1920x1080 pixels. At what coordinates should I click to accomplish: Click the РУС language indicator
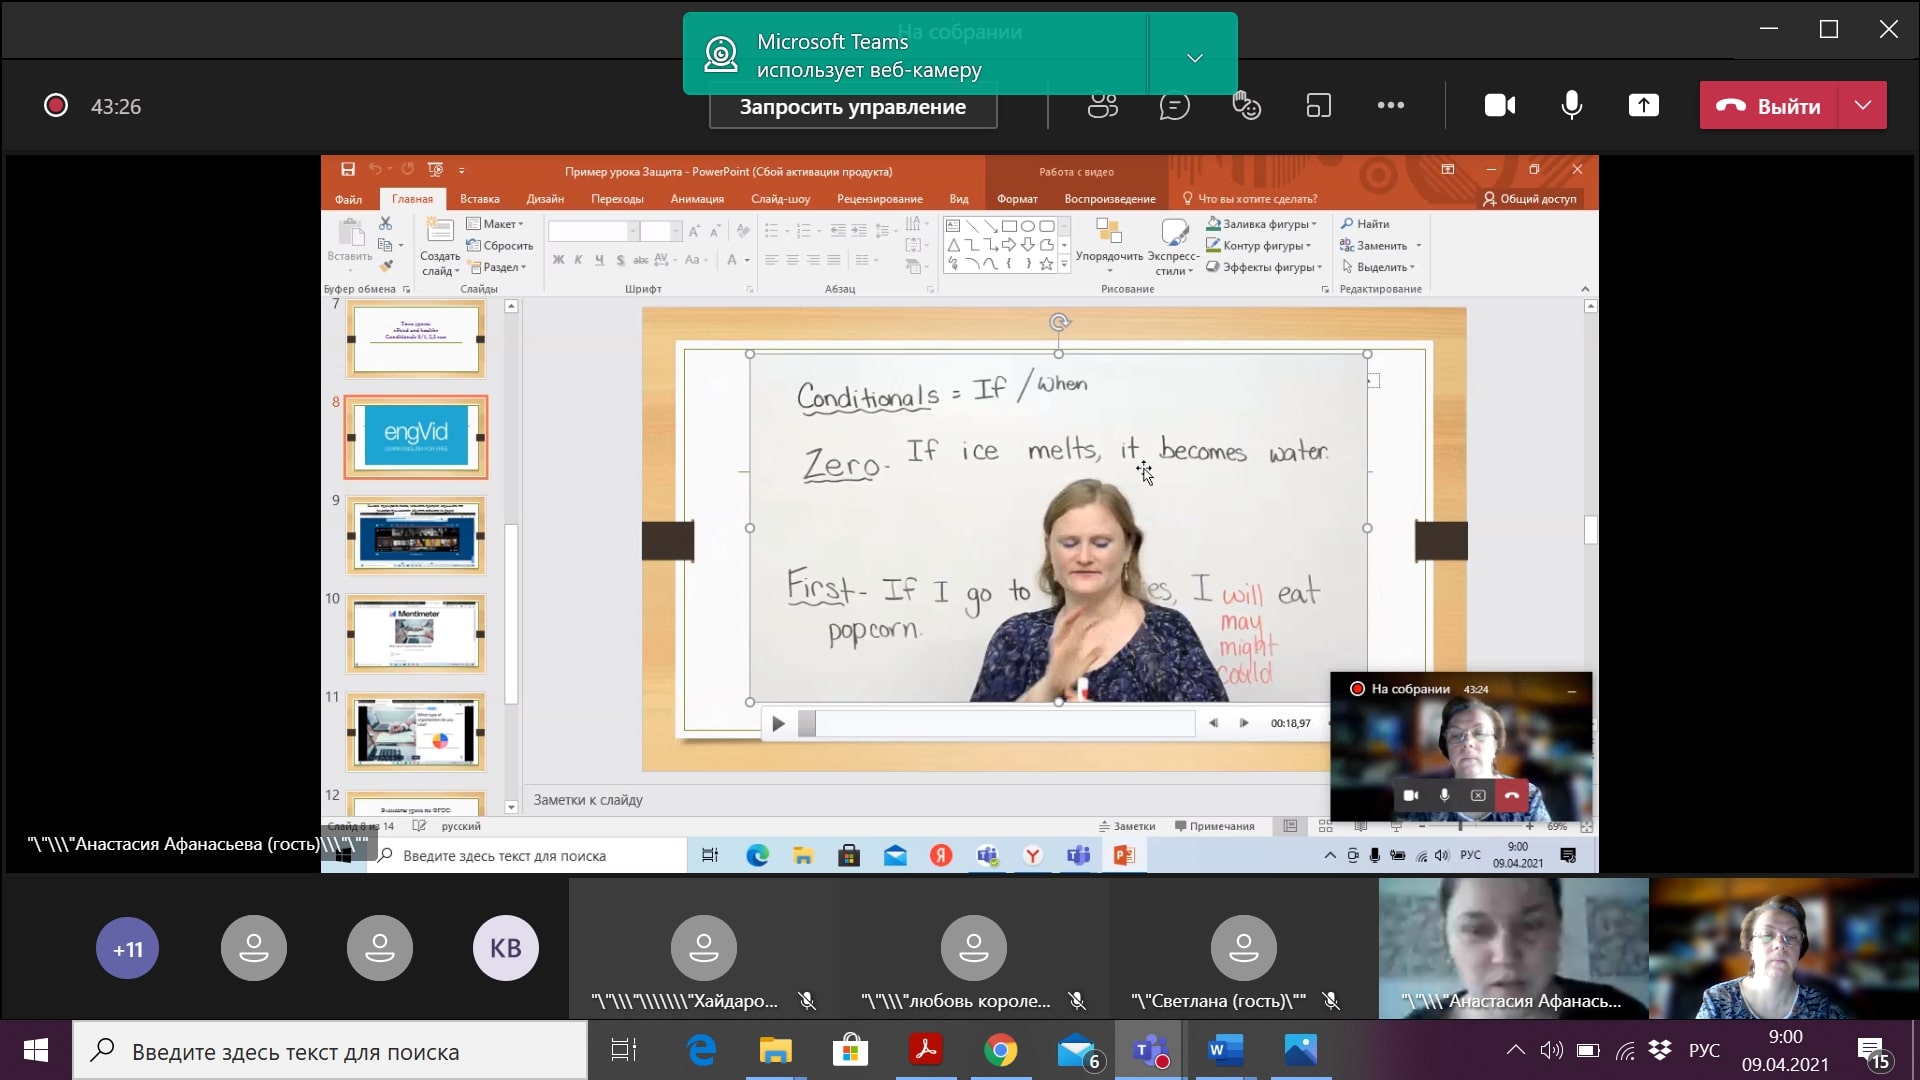1704,1051
